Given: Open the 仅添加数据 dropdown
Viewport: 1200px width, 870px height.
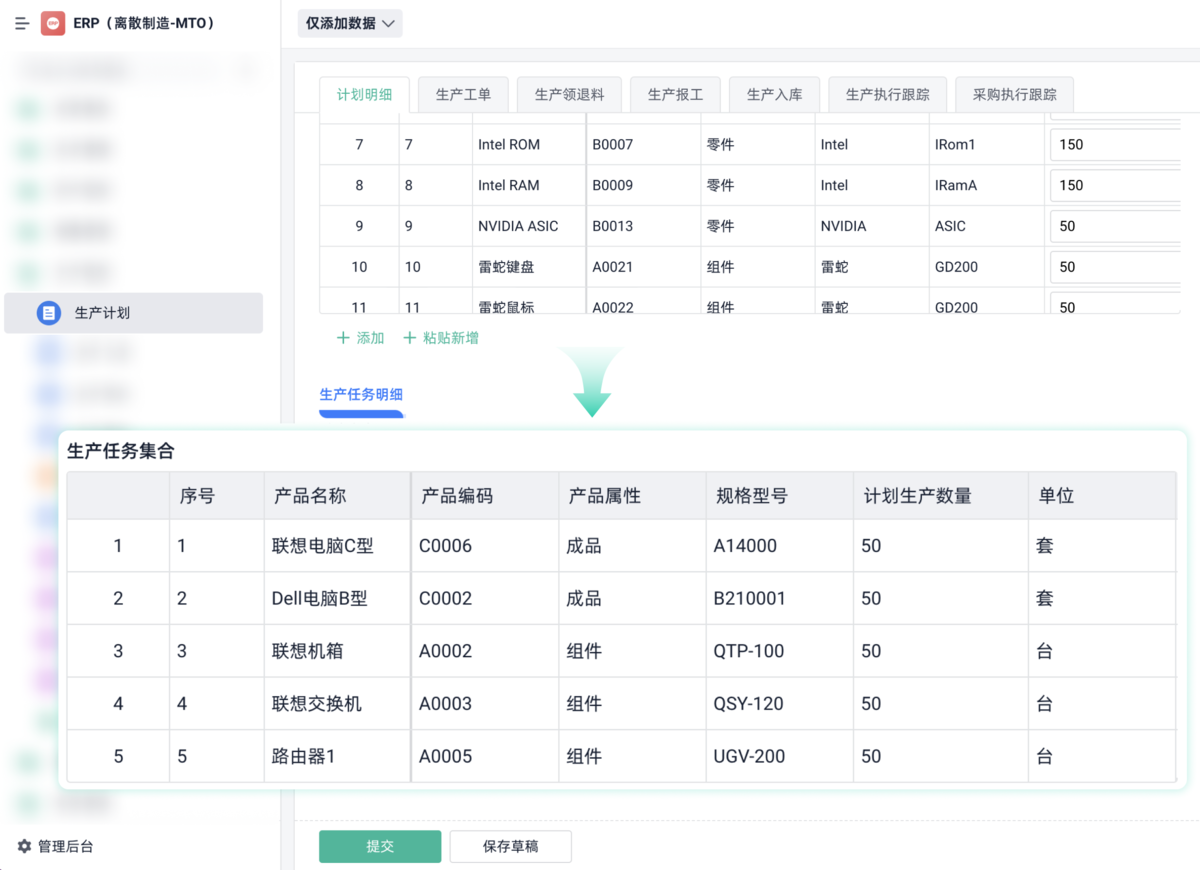Looking at the screenshot, I should tap(348, 22).
